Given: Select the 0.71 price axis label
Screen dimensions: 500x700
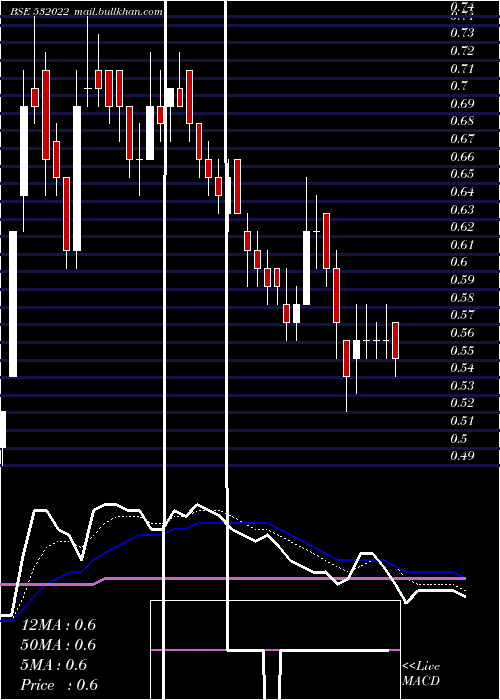Looking at the screenshot, I should tap(462, 69).
